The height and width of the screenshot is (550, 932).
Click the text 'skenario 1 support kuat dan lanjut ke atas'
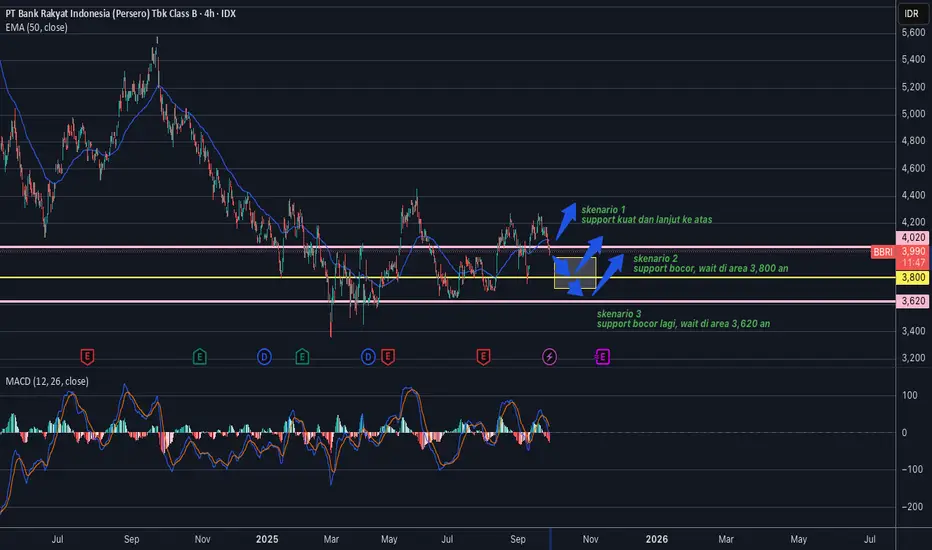(647, 215)
